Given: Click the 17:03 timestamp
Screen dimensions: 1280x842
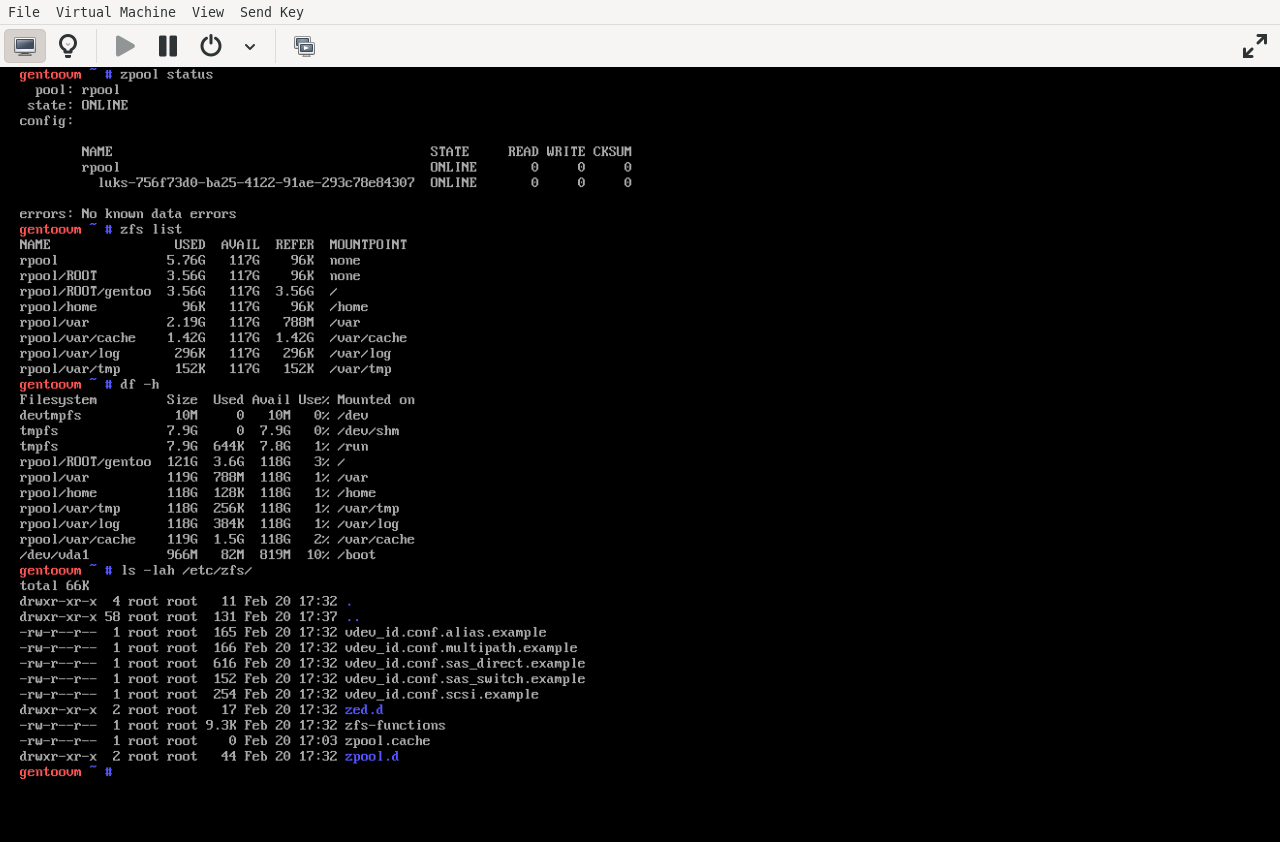Looking at the screenshot, I should (318, 741).
